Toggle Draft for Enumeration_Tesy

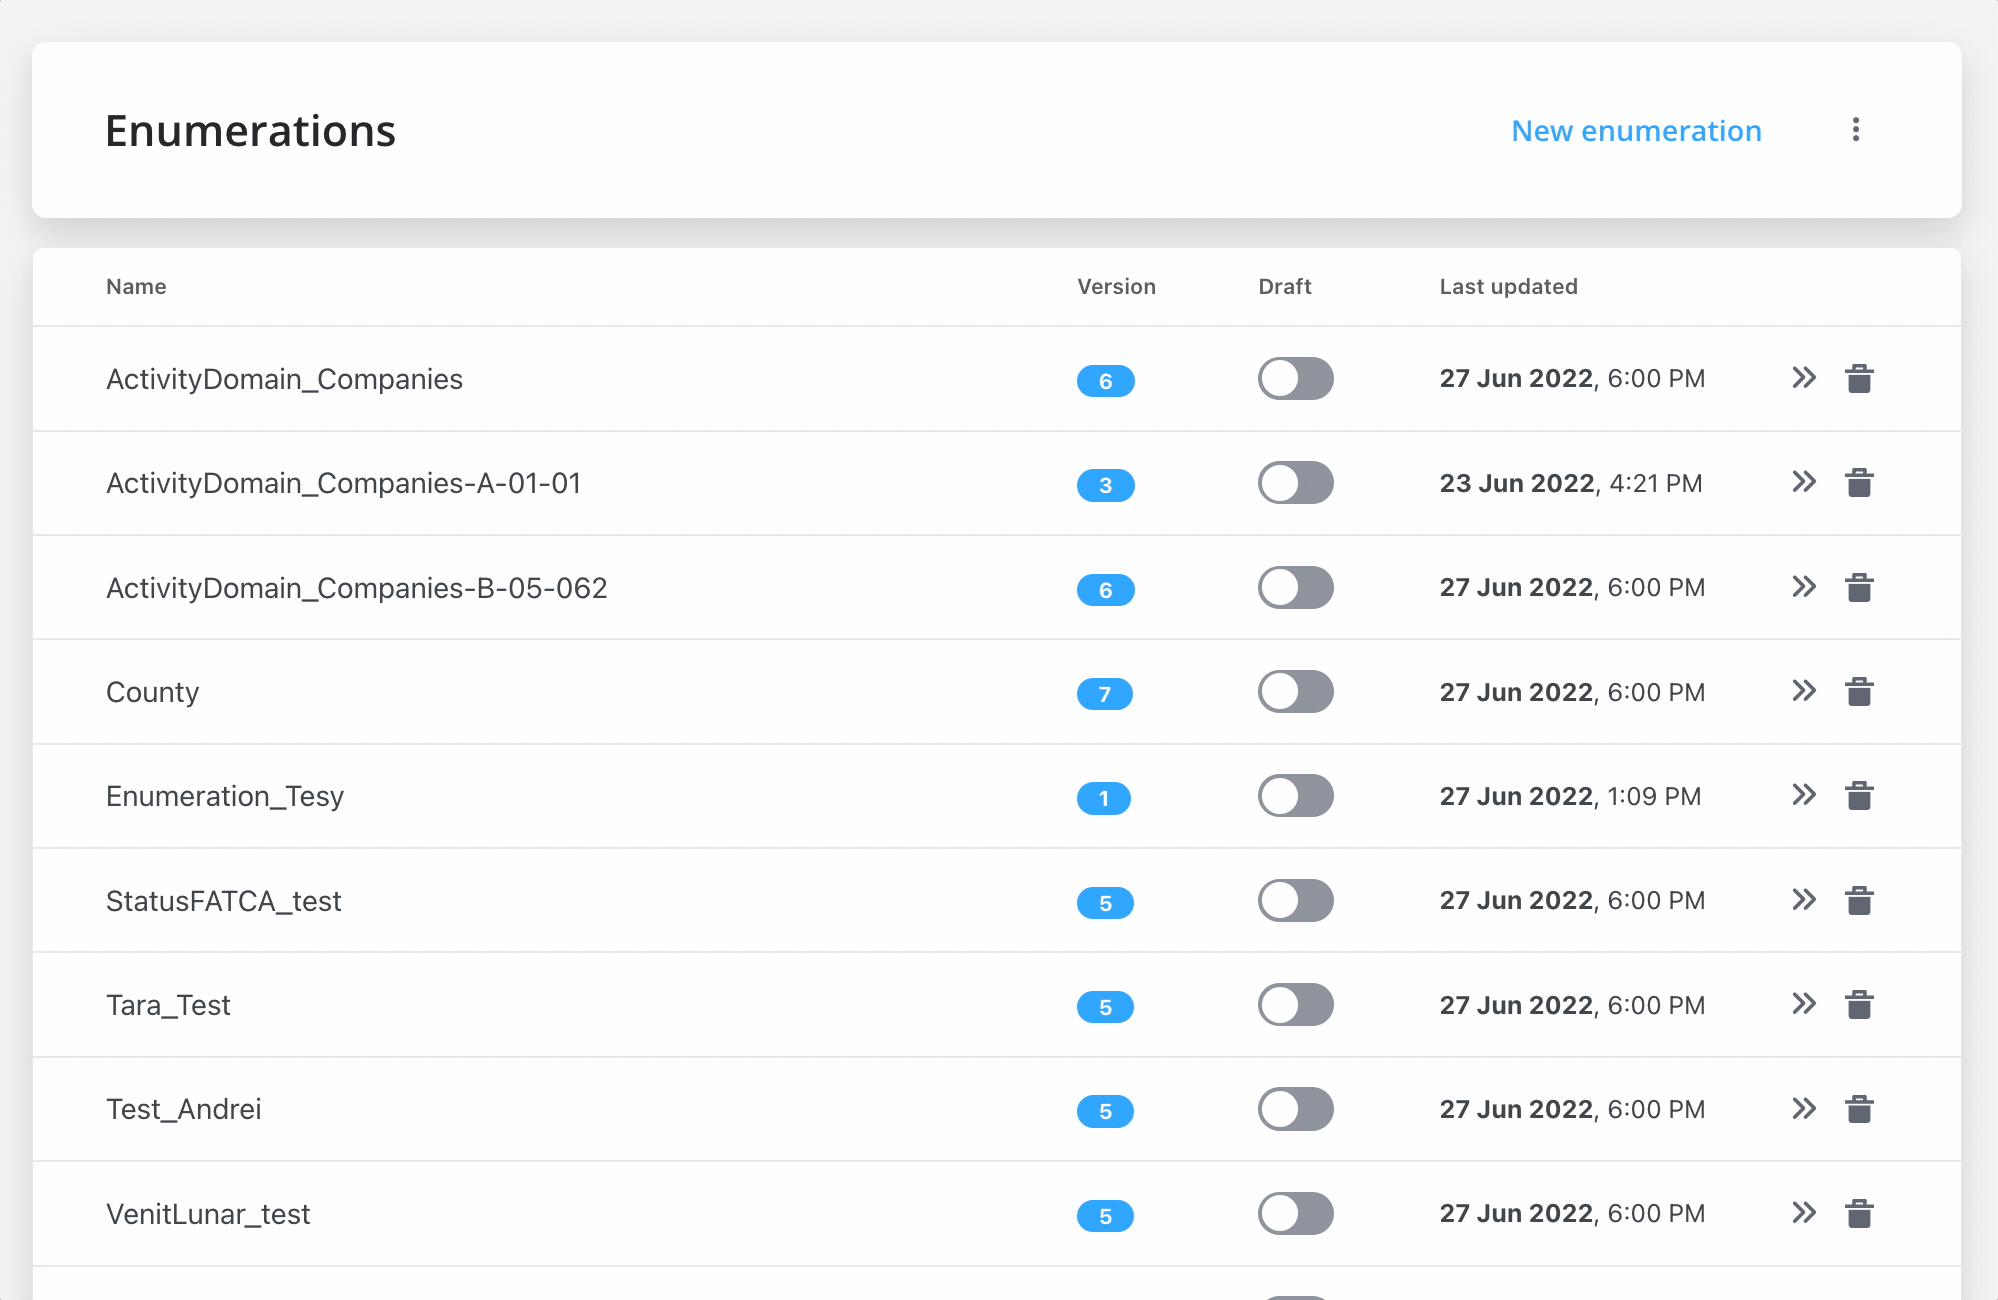(1296, 796)
